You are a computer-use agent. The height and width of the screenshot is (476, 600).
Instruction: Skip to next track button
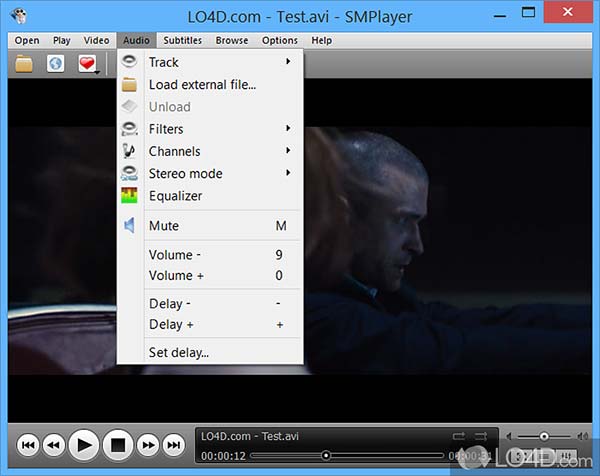pos(174,445)
